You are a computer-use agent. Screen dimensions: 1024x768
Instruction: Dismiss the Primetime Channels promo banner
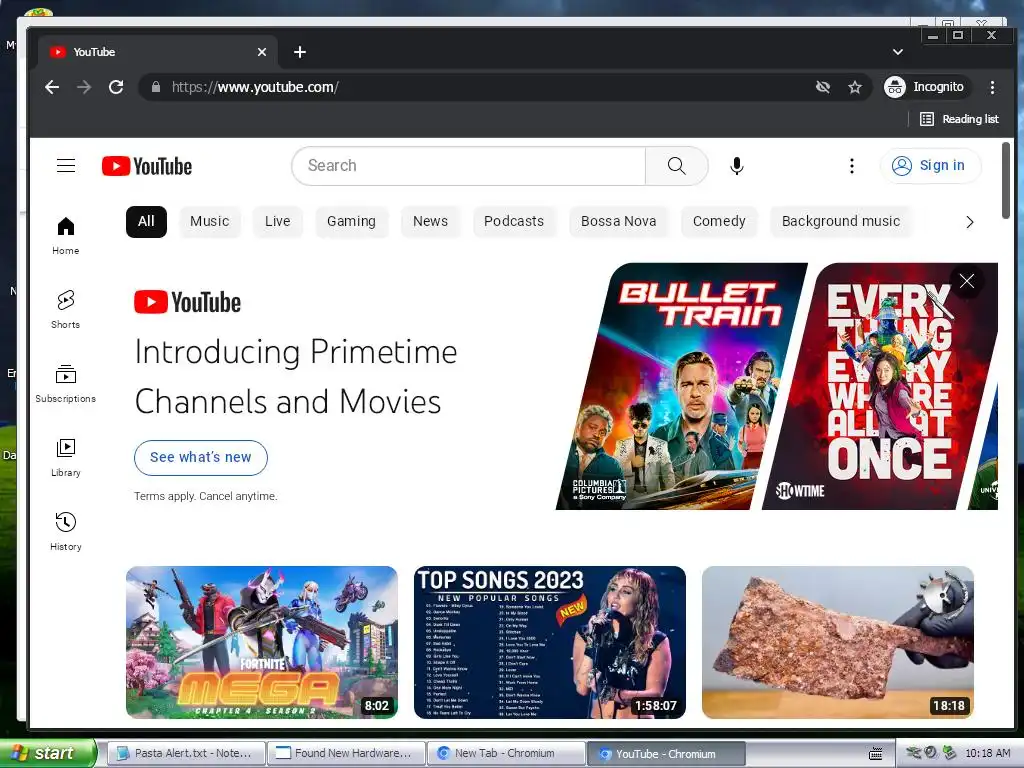(967, 281)
